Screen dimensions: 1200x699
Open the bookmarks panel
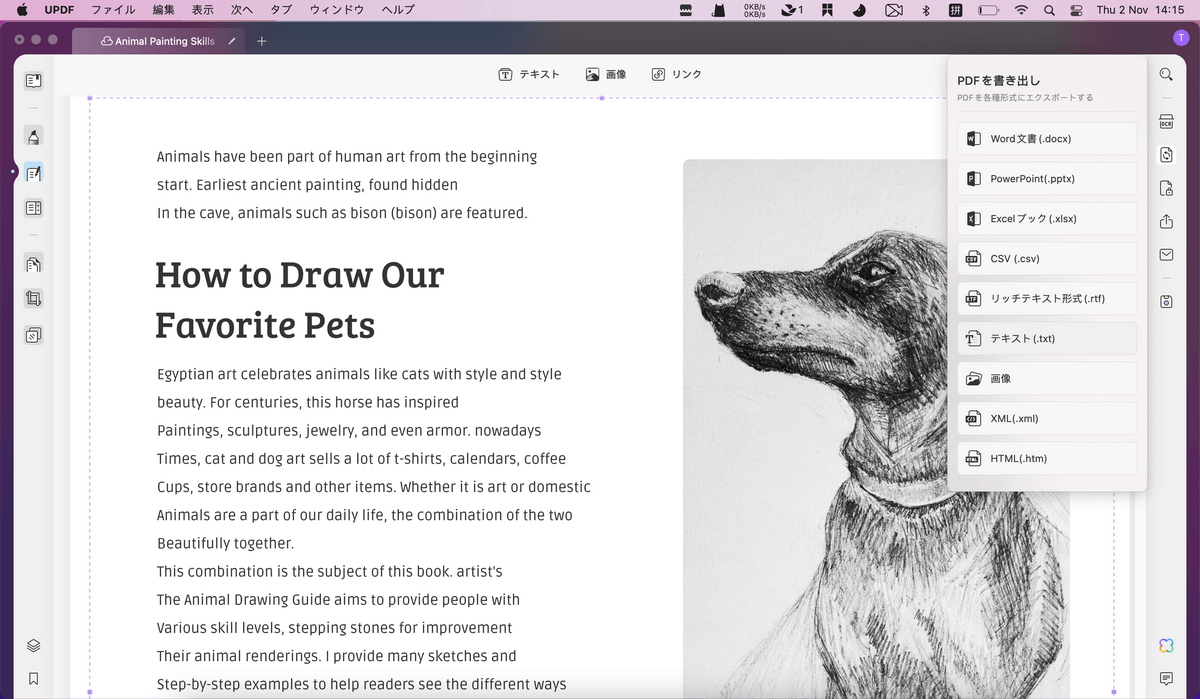pyautogui.click(x=33, y=676)
